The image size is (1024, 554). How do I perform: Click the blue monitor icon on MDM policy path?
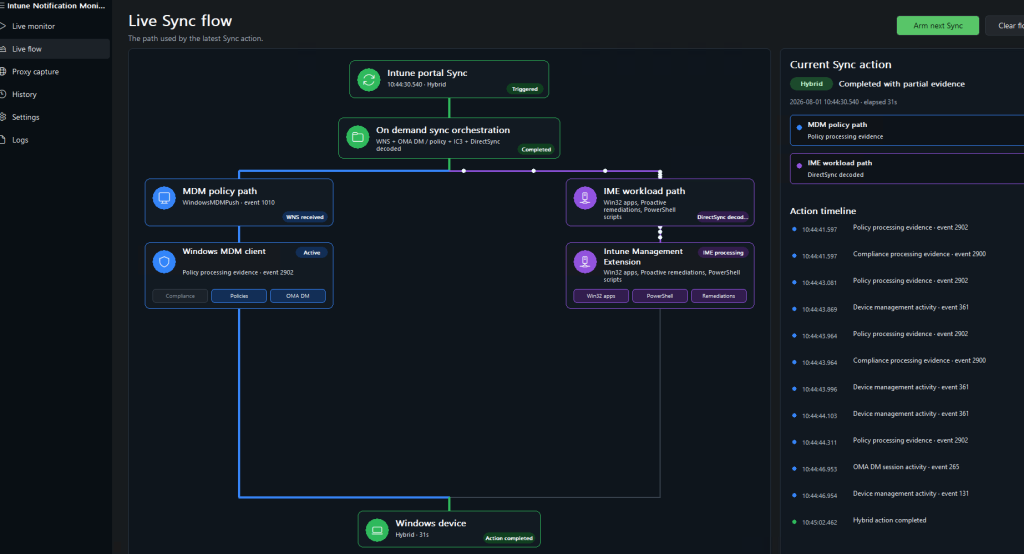click(164, 197)
